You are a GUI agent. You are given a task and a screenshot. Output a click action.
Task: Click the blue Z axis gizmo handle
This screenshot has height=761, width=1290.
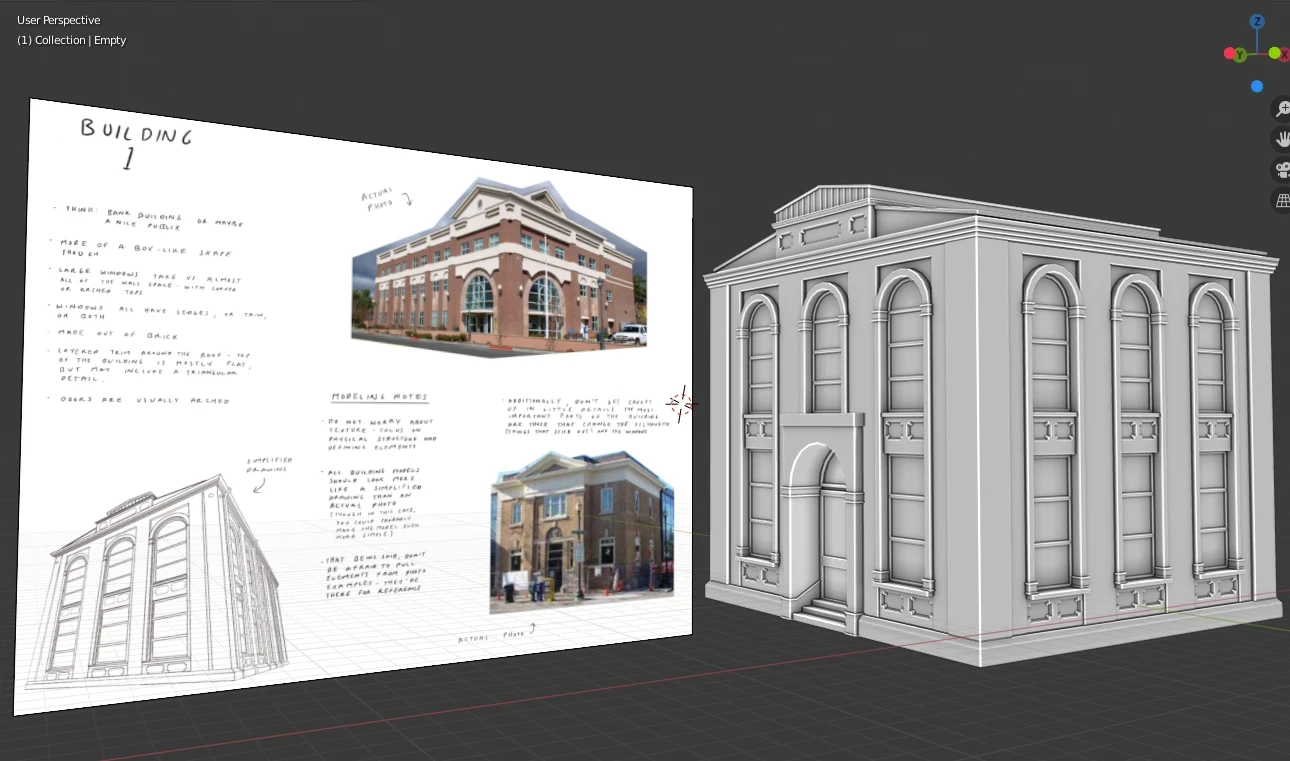1258,21
